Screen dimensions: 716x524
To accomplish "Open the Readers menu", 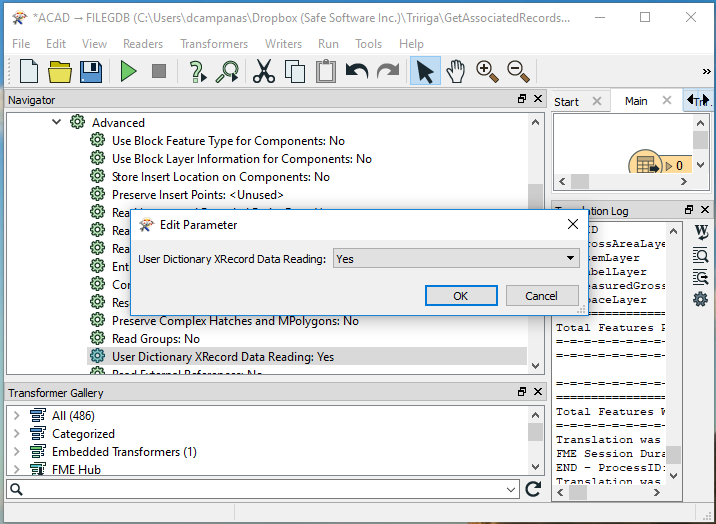I will coord(143,44).
